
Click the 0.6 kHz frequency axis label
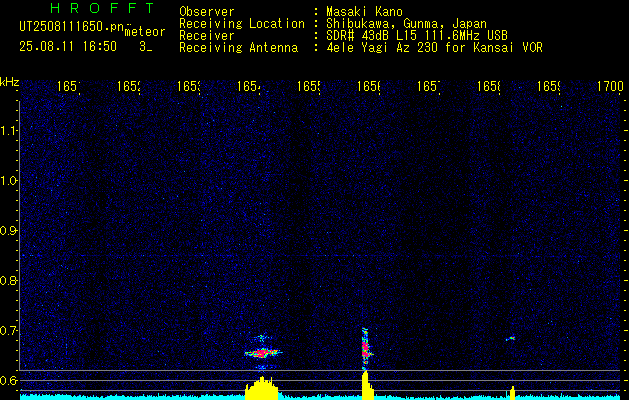click(8, 380)
